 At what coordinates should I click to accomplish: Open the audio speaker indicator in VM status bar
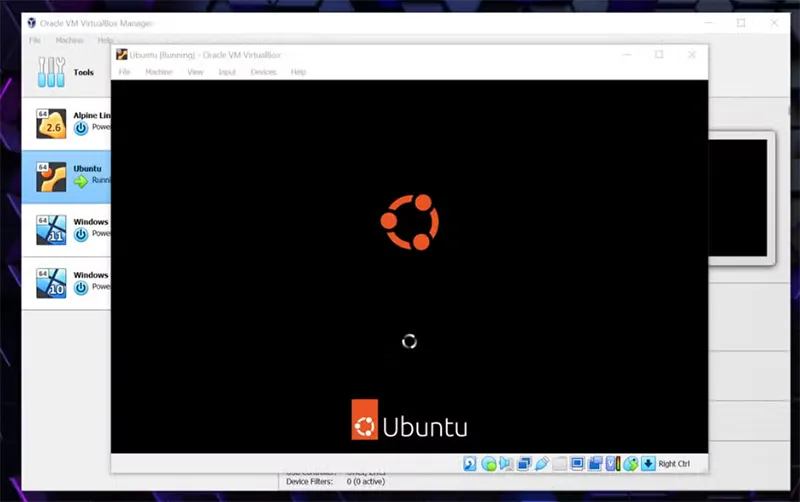tap(506, 463)
